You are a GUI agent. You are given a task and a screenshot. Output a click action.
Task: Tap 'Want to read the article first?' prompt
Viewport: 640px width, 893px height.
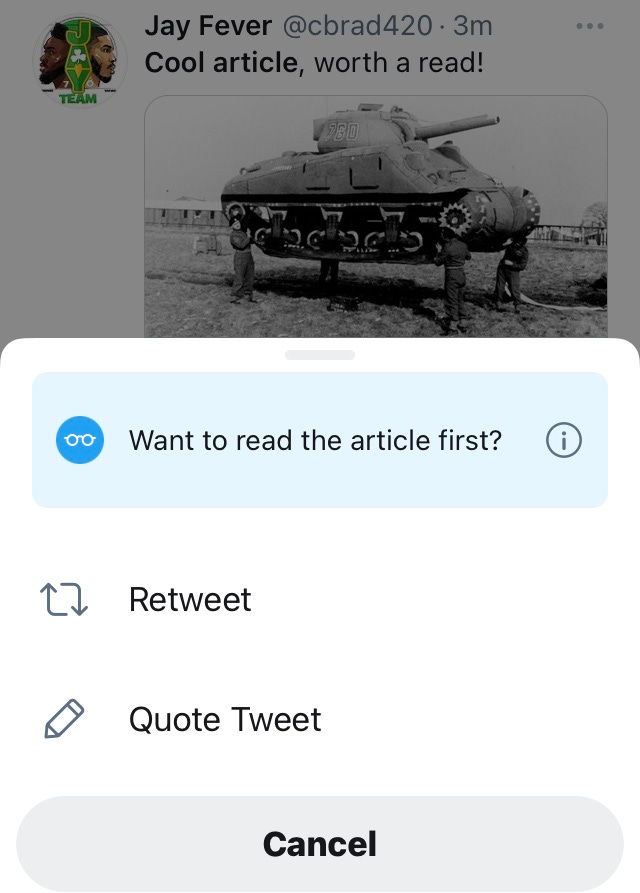pos(315,440)
